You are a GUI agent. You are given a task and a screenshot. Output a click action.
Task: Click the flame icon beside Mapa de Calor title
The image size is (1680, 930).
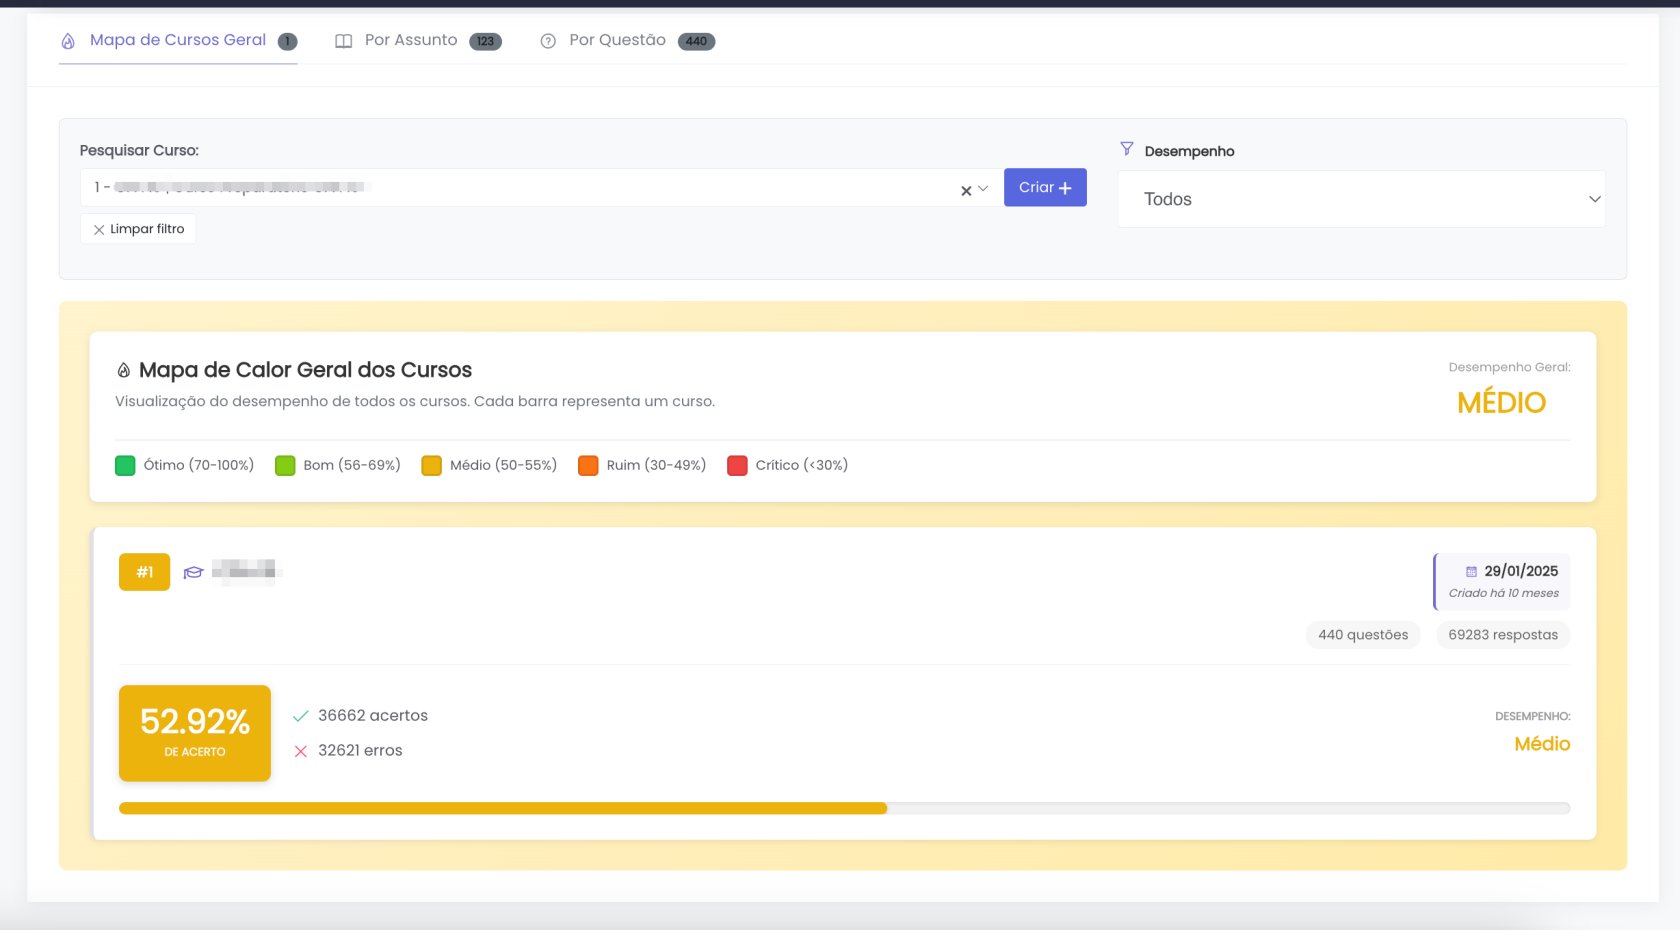124,371
